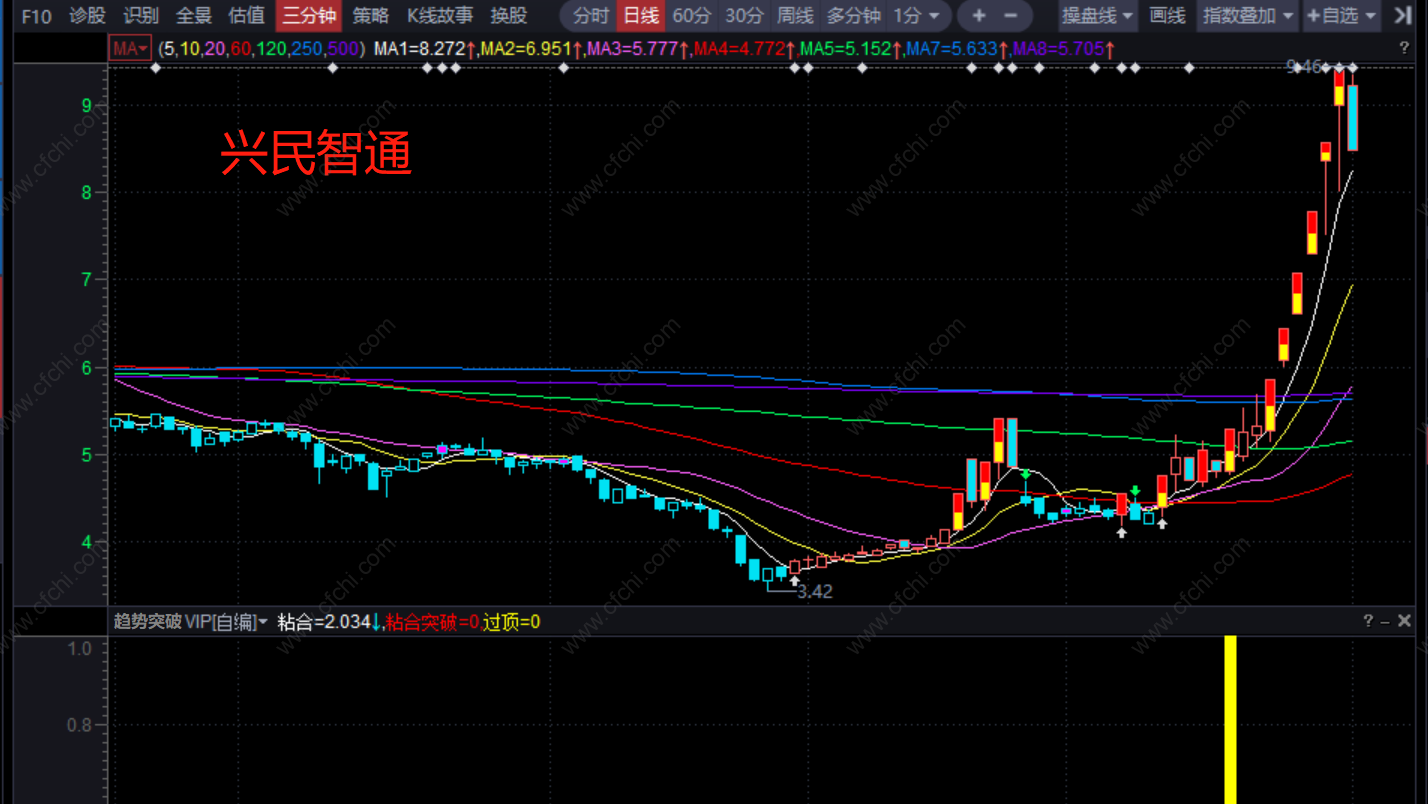Open the 诊股 stock diagnosis tab

point(87,16)
